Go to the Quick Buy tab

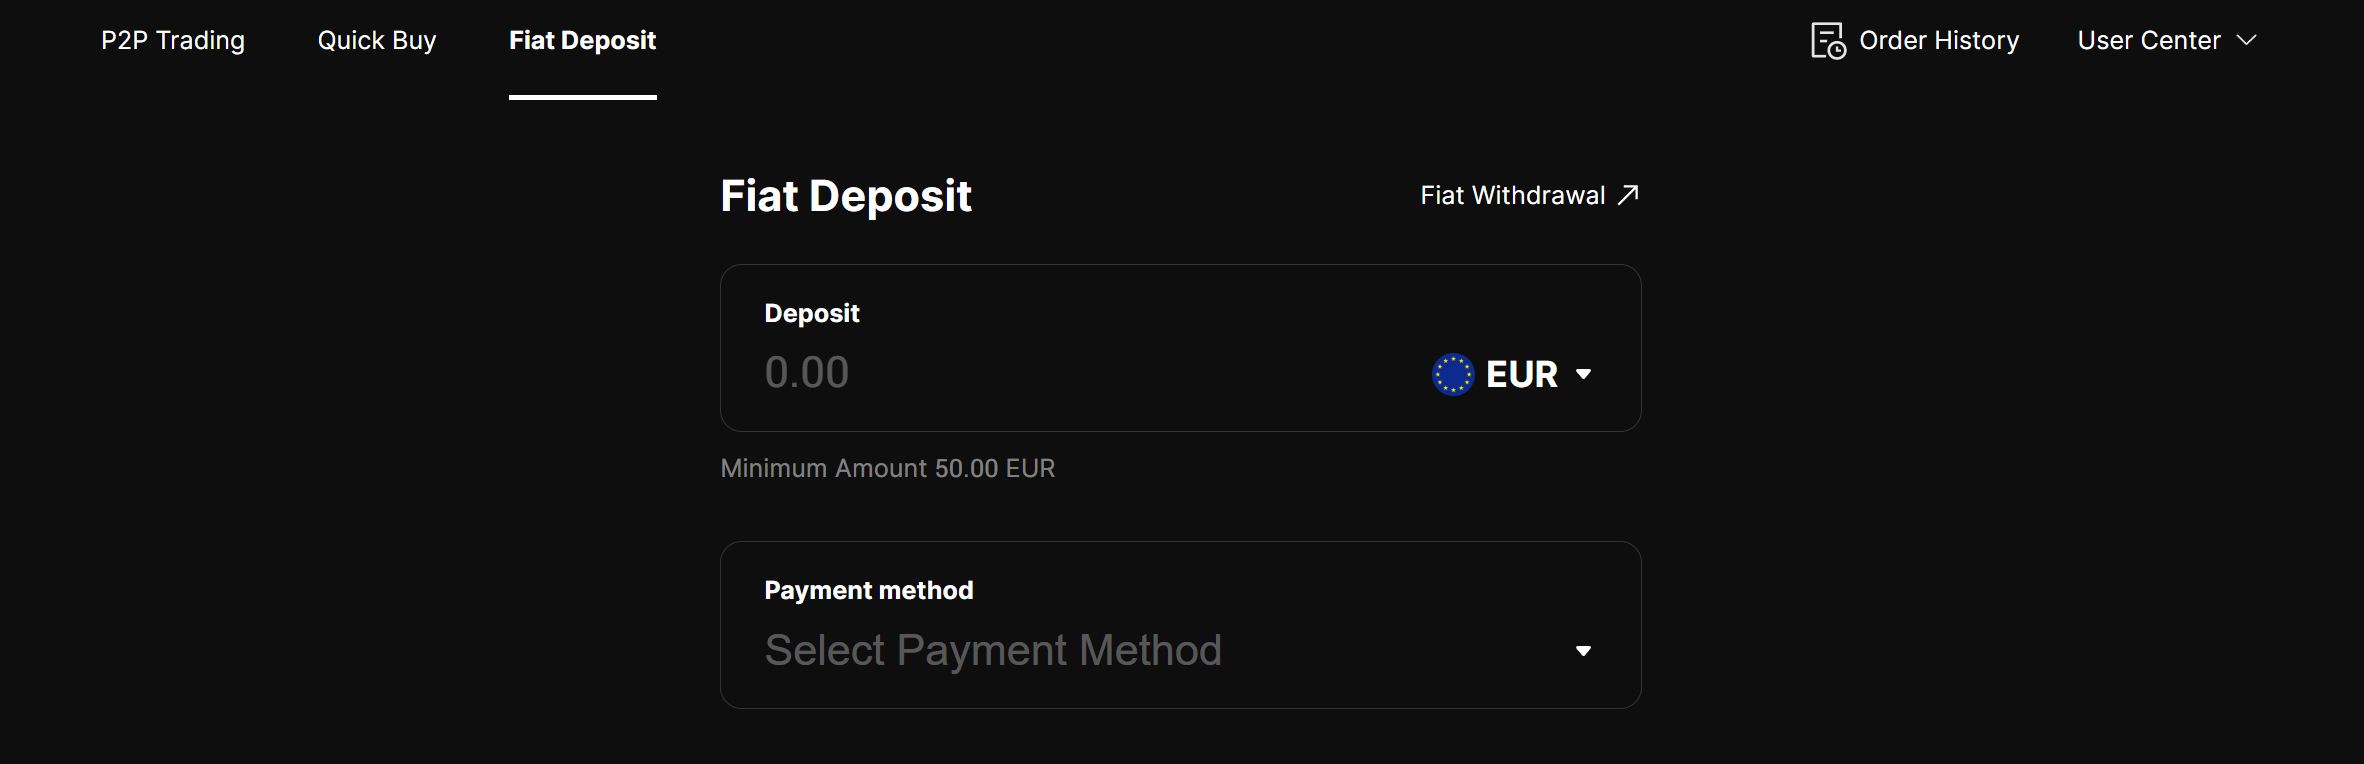point(377,40)
